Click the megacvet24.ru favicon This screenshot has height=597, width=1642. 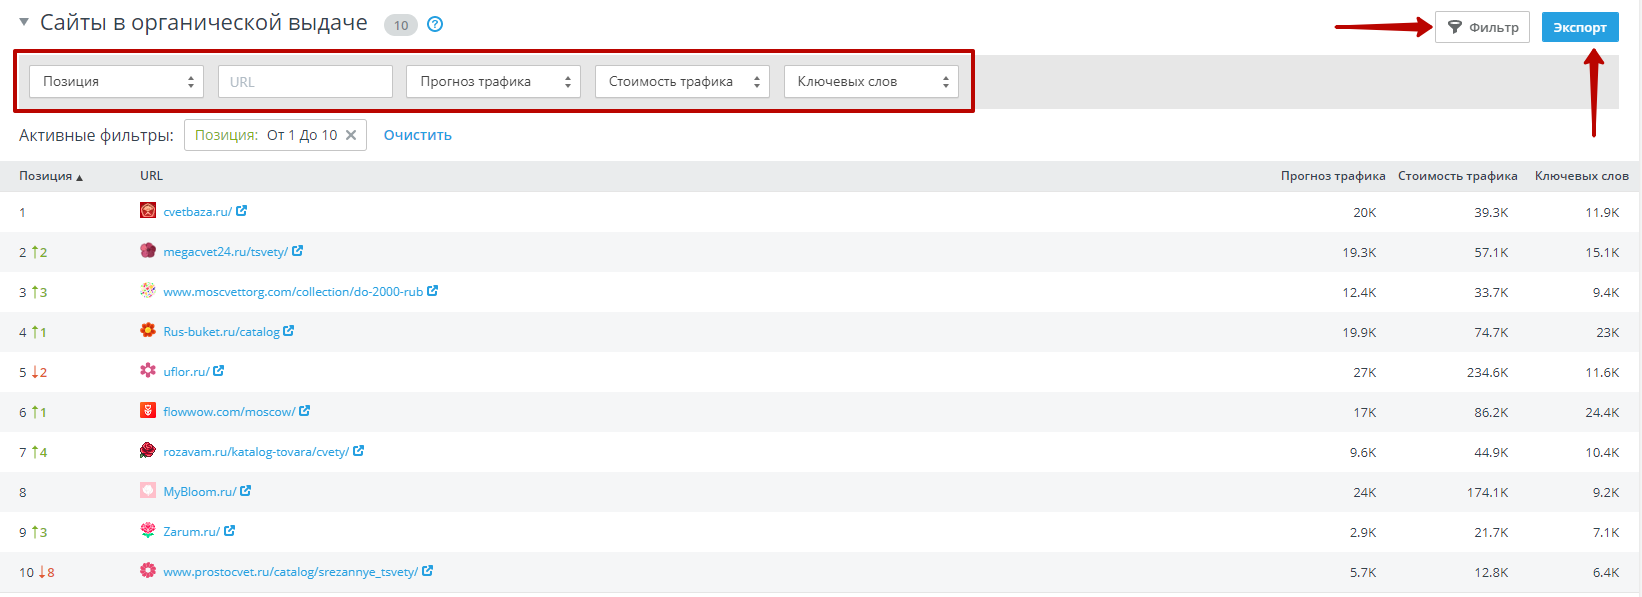[x=148, y=250]
